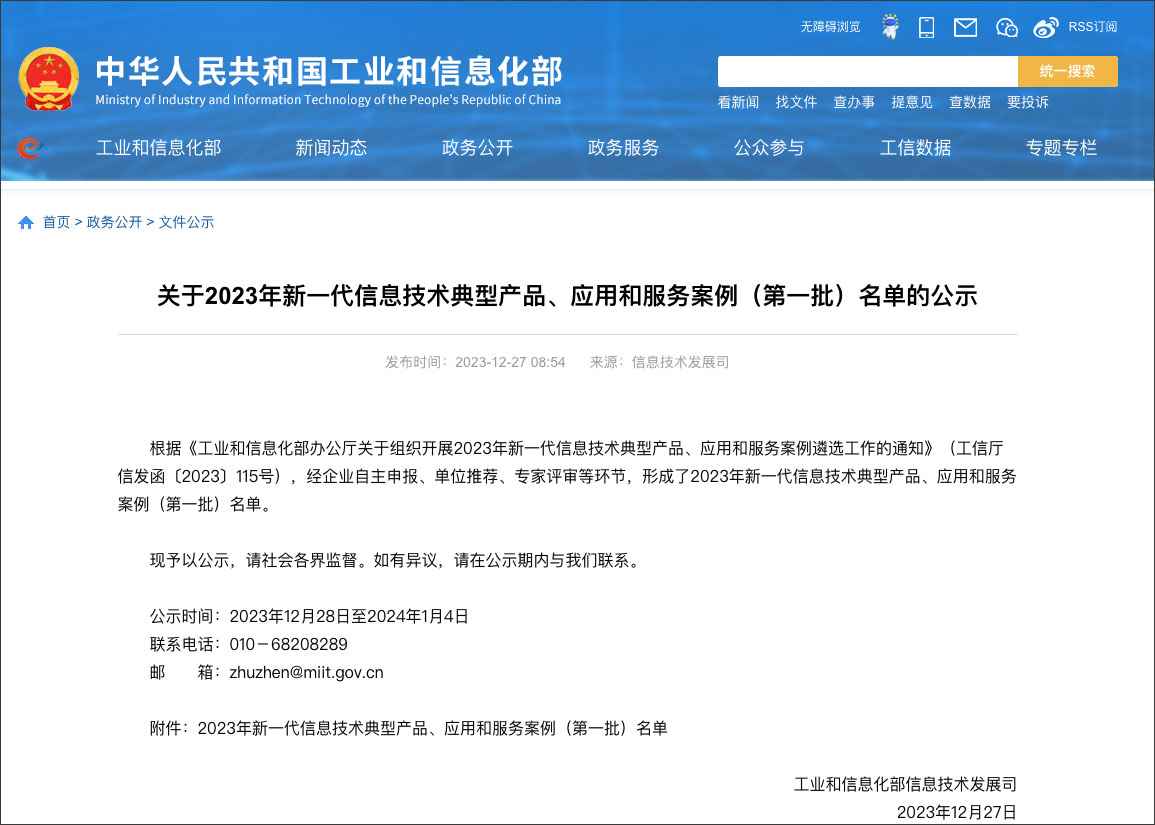Open the 文件公示 breadcrumb link

point(185,222)
